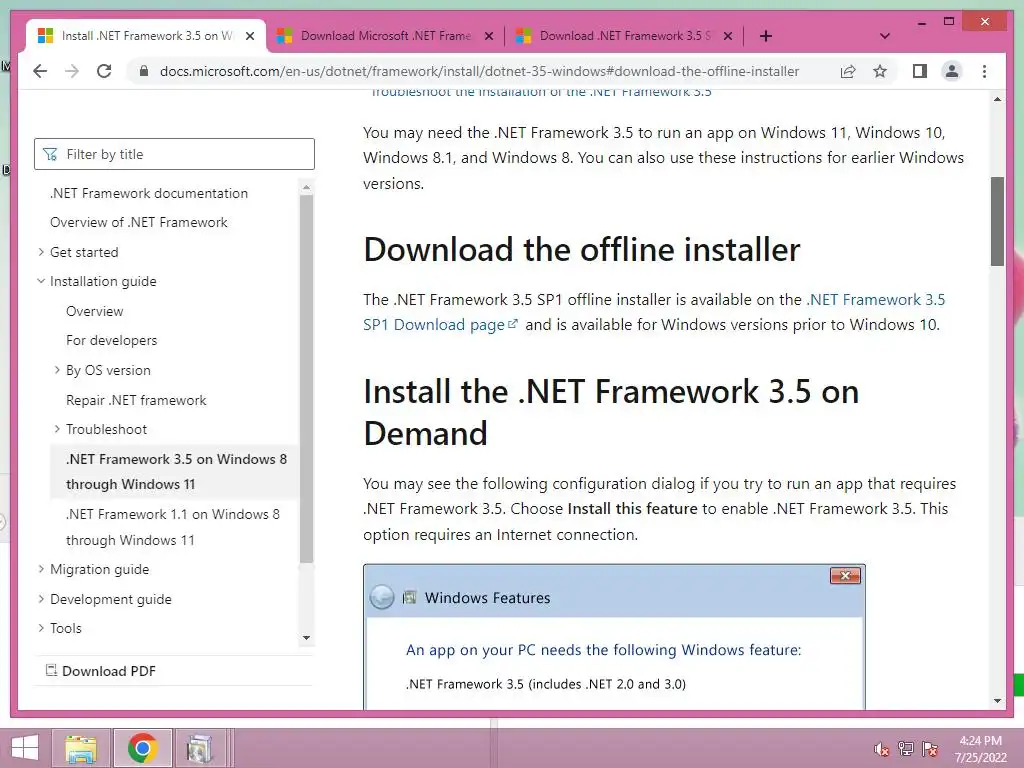
Task: Click the Chrome taskbar icon
Action: pos(142,748)
